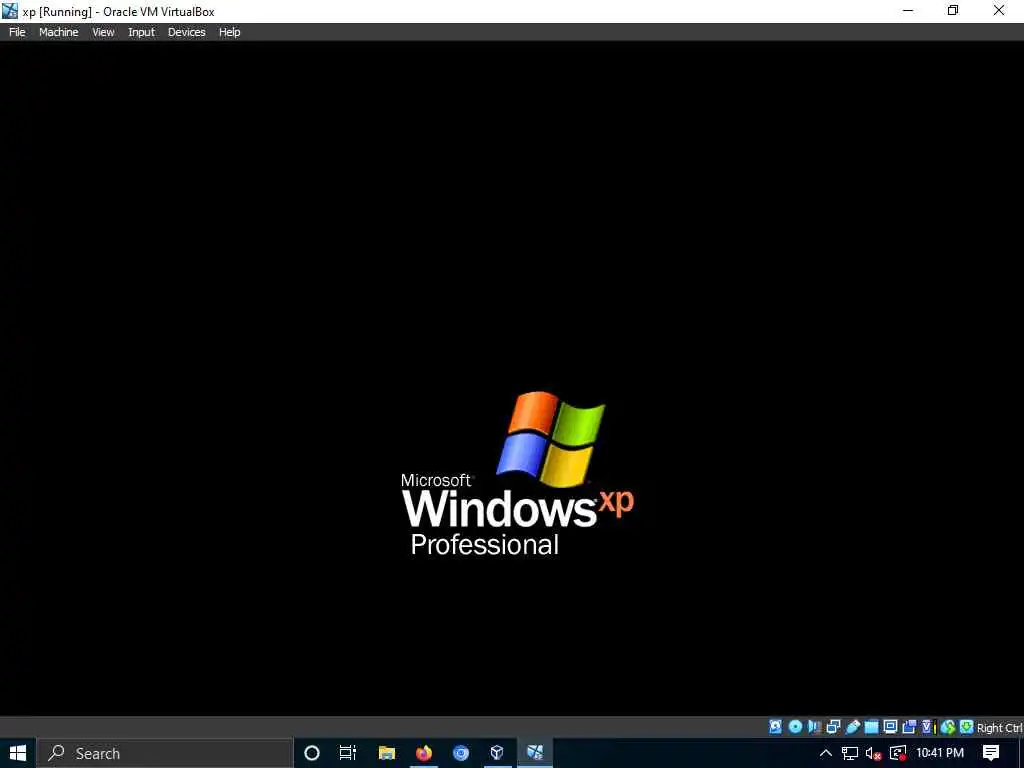Click the 10:41 PM clock
1024x768 pixels.
pyautogui.click(x=940, y=753)
